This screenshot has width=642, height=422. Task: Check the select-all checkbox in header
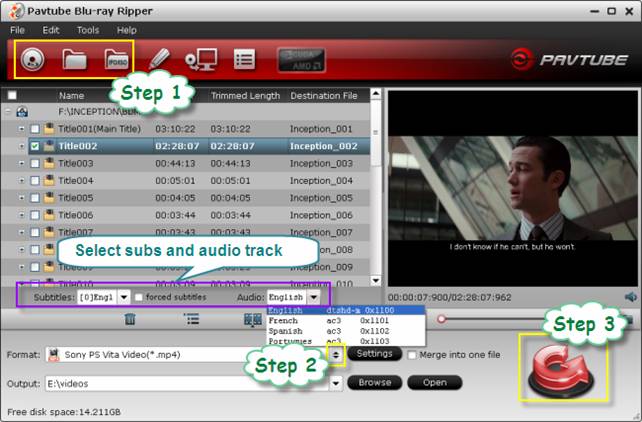[x=12, y=95]
